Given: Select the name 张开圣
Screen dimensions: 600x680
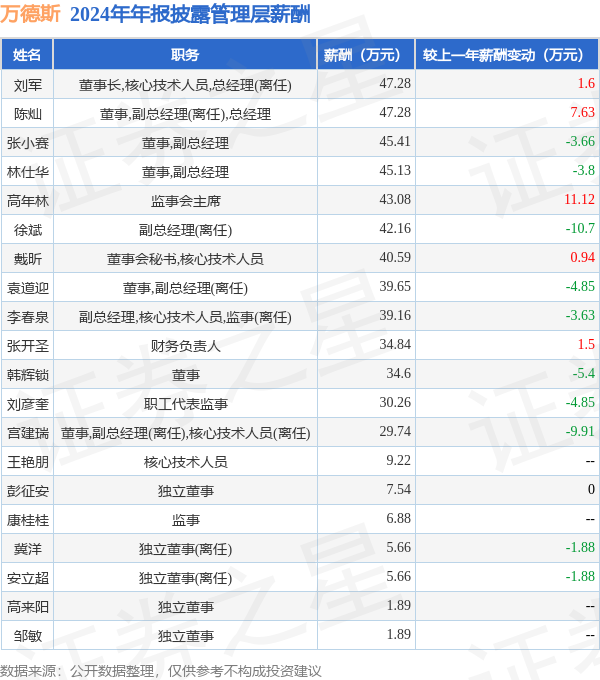Looking at the screenshot, I should click(x=28, y=347).
